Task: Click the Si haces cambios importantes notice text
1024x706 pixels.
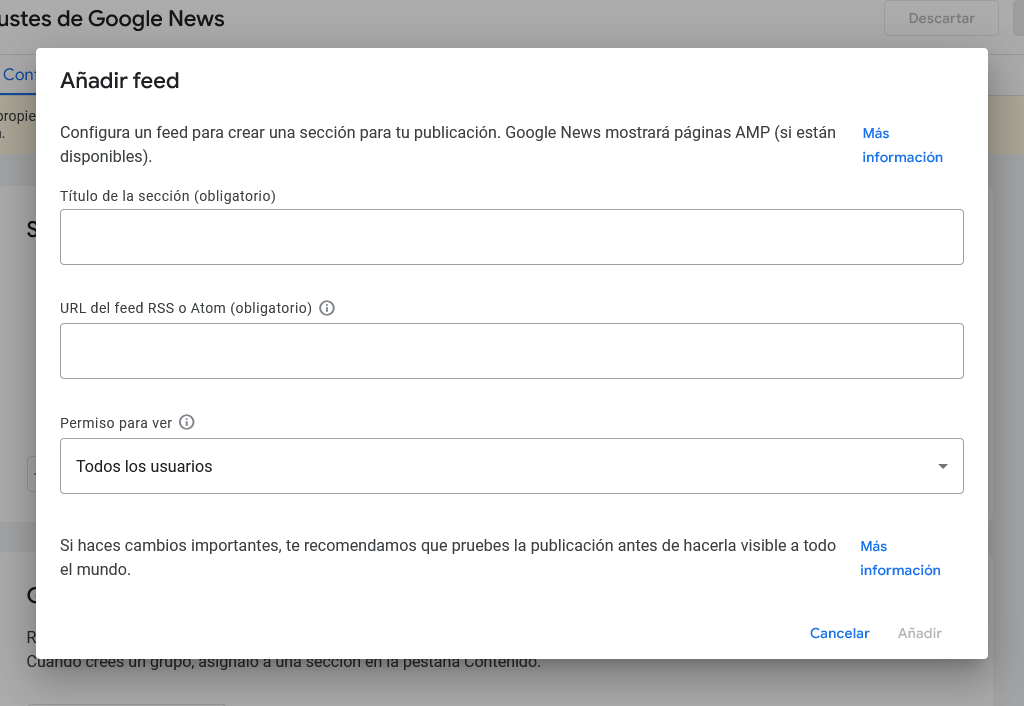Action: [447, 558]
